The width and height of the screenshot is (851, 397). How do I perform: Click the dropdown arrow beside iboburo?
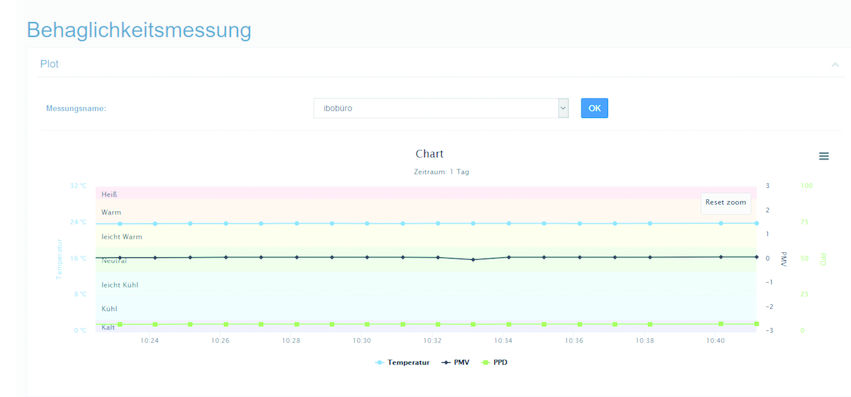(563, 108)
